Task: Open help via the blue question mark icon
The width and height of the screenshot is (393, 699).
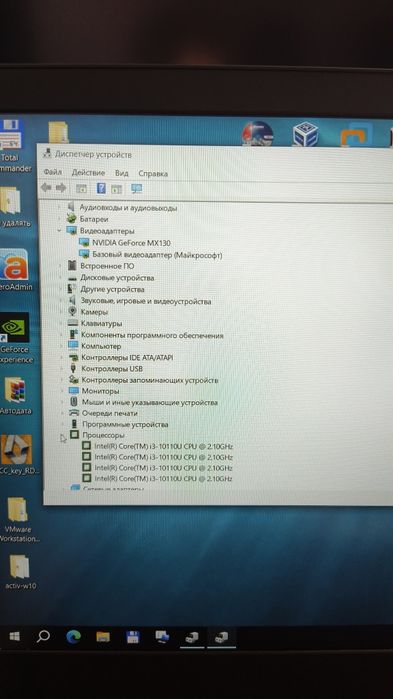Action: click(x=101, y=188)
